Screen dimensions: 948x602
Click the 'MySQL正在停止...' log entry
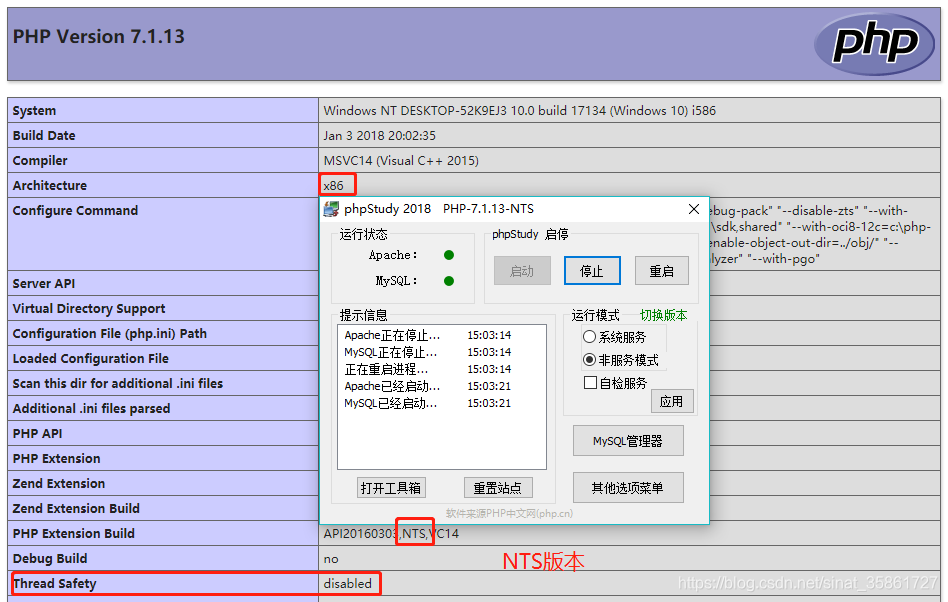(391, 352)
